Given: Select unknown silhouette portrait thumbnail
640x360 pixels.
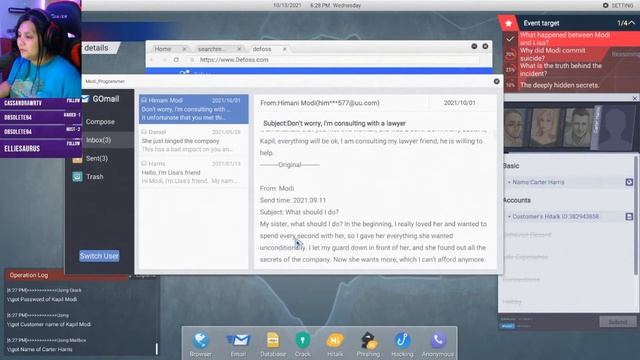Looking at the screenshot, I should (616, 127).
